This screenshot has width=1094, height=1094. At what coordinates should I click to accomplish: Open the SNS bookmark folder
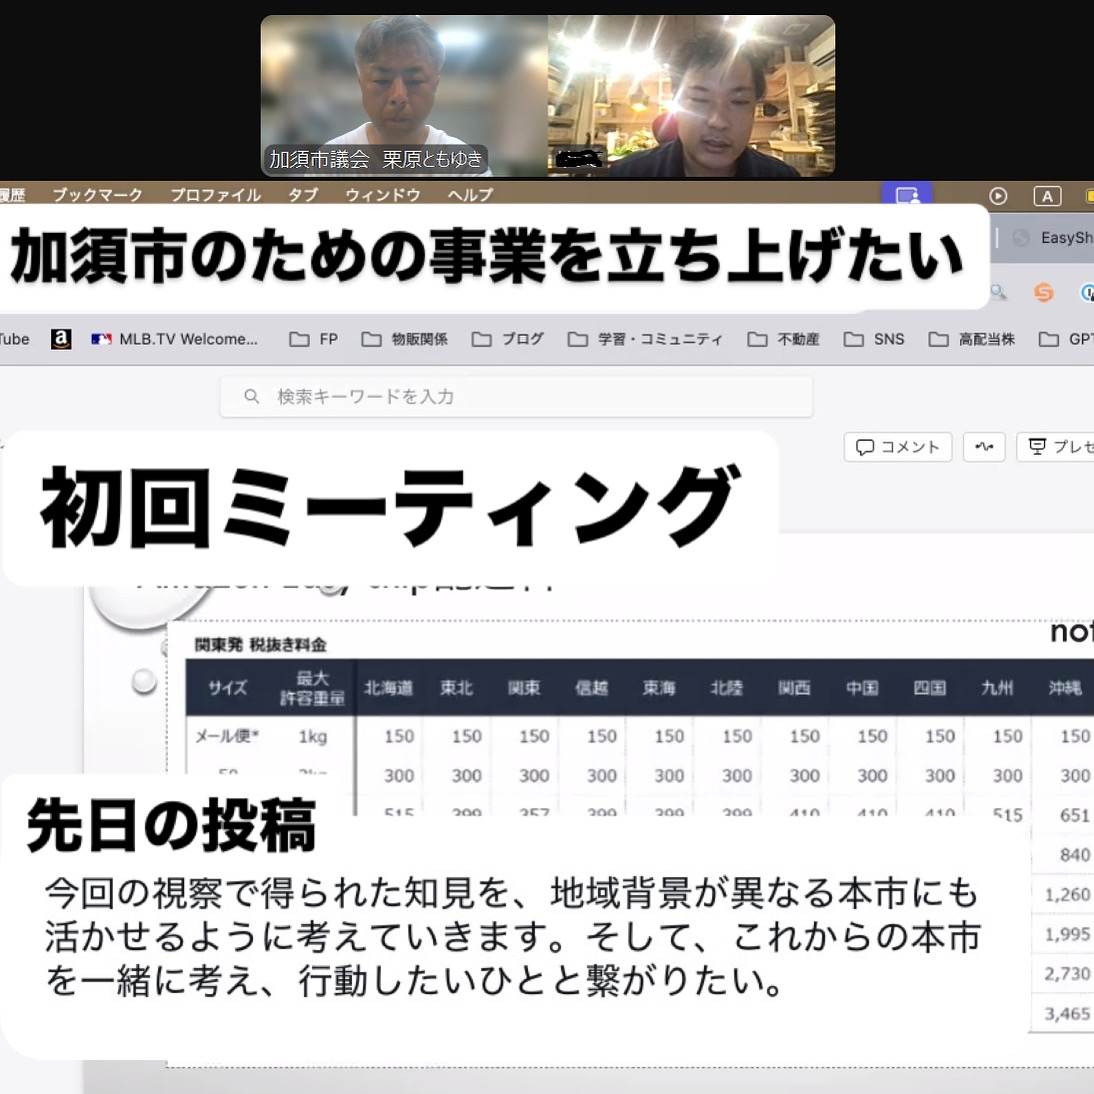874,339
